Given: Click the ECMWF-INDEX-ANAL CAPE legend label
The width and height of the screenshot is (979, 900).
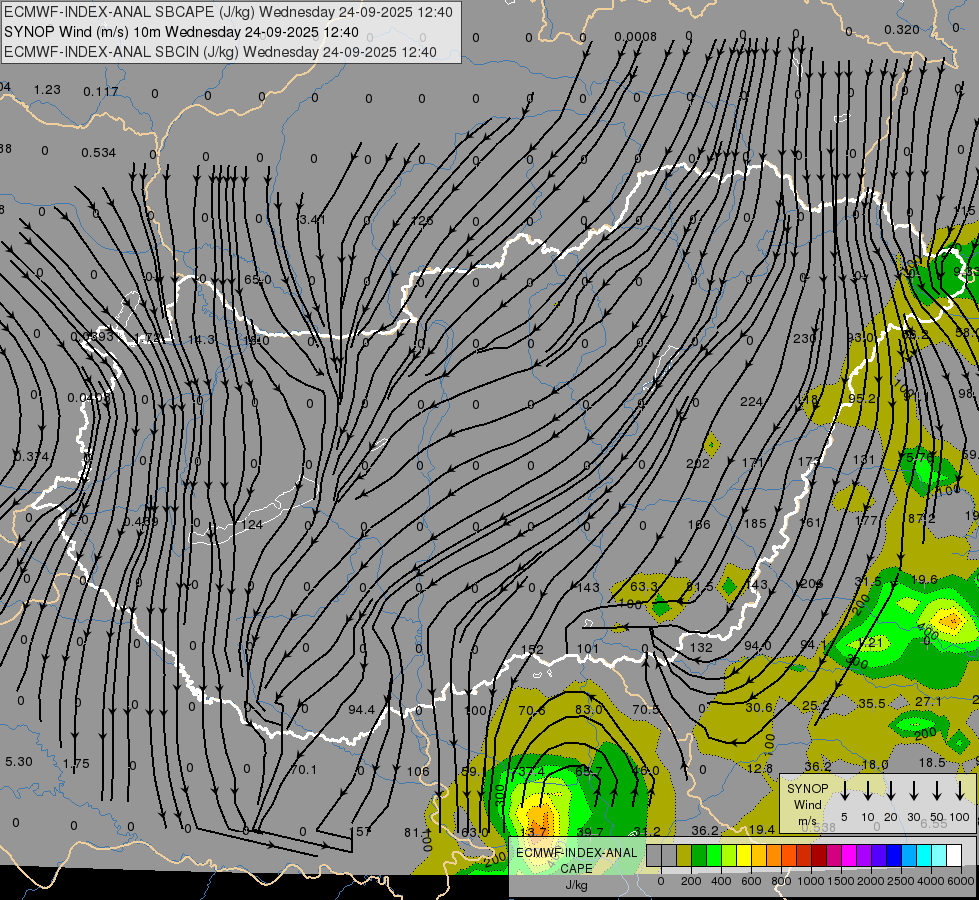Looking at the screenshot, I should point(576,861).
